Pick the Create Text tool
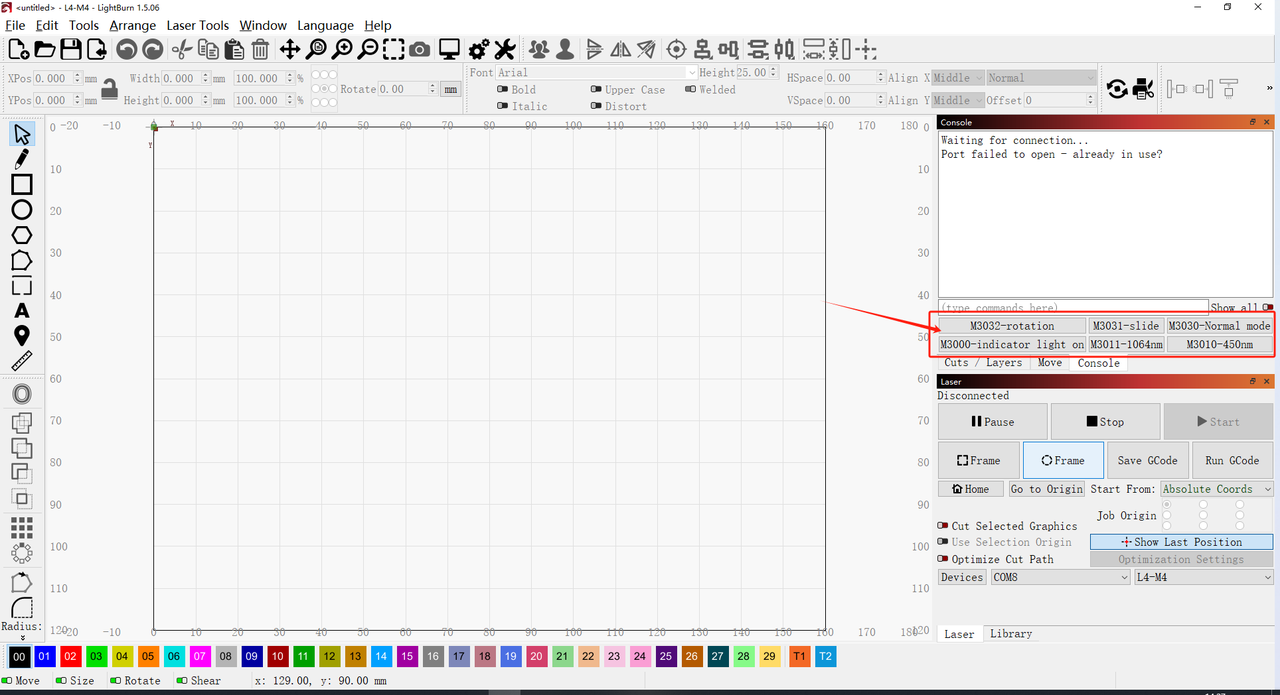The height and width of the screenshot is (695, 1280). click(x=21, y=311)
